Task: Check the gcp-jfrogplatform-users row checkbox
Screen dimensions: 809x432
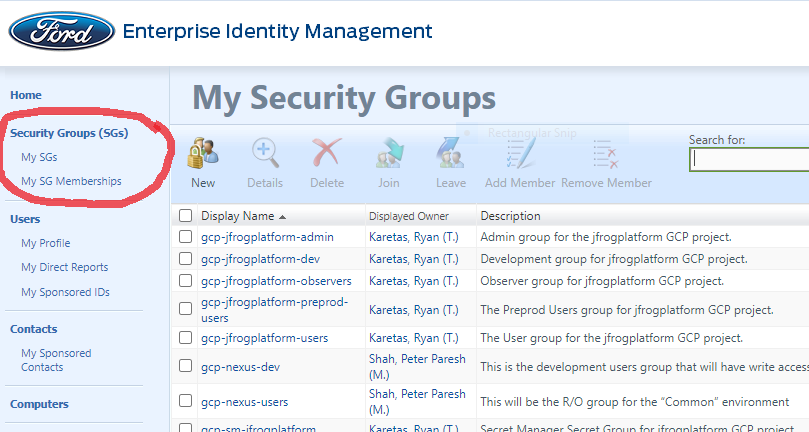Action: tap(185, 338)
